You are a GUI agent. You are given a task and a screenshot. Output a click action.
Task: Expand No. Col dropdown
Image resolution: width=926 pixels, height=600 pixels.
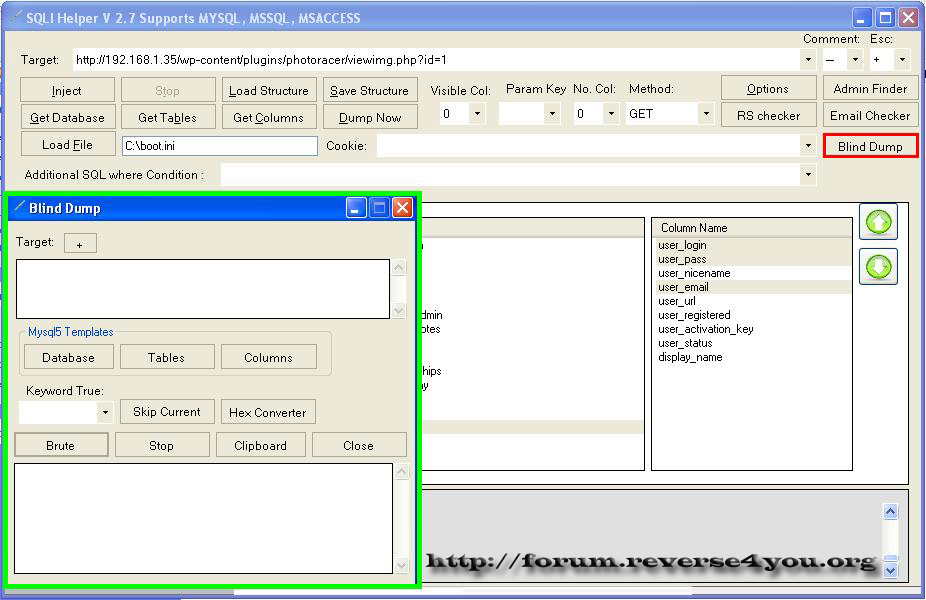[x=611, y=113]
